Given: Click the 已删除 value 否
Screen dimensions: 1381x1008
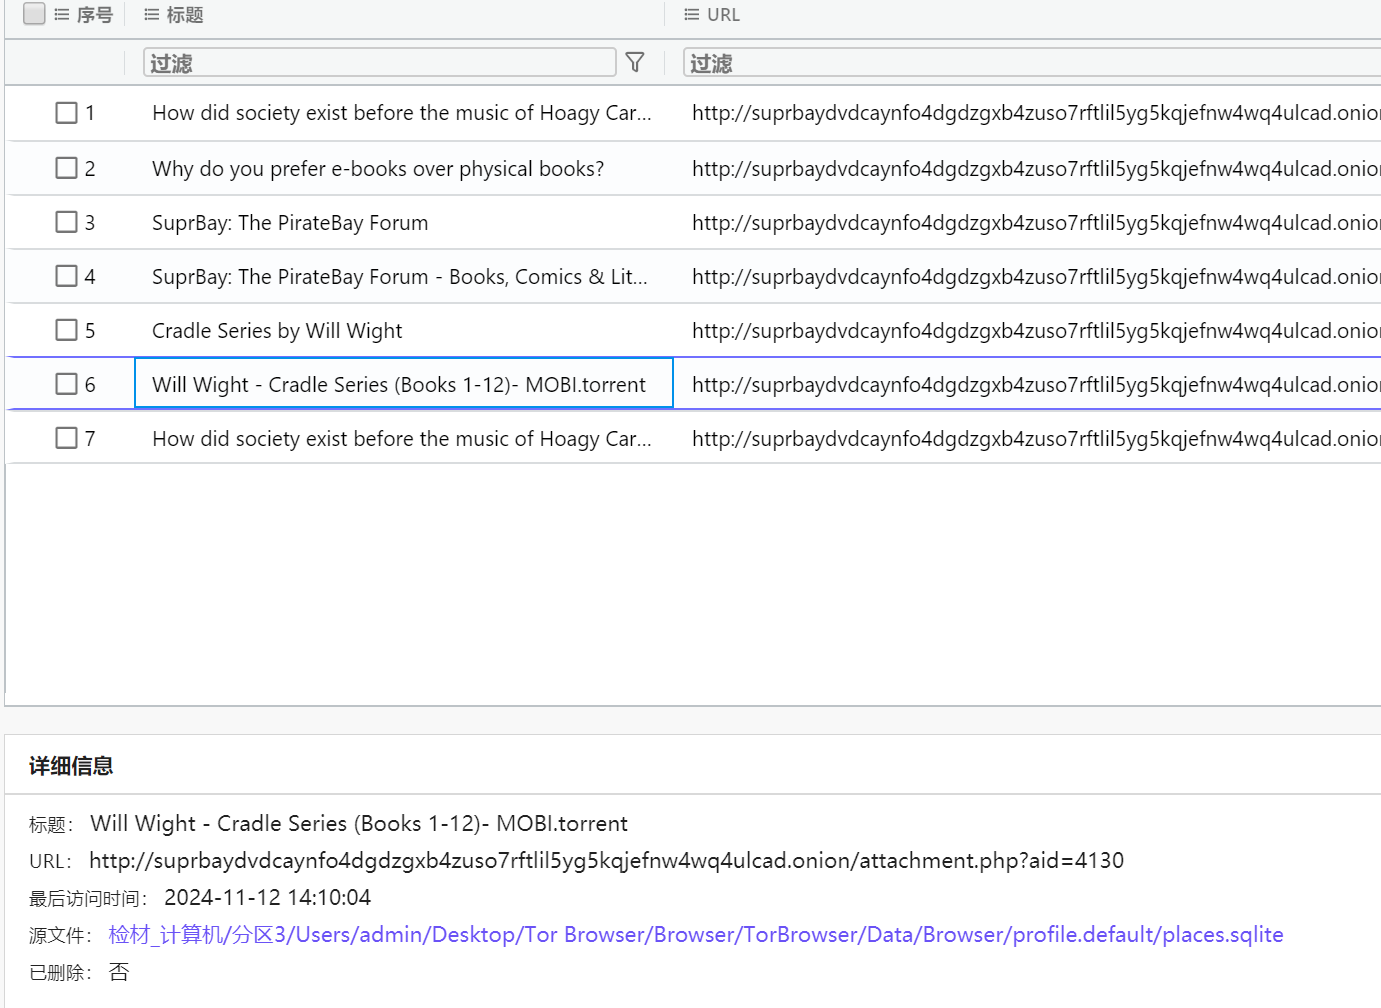Looking at the screenshot, I should (119, 972).
